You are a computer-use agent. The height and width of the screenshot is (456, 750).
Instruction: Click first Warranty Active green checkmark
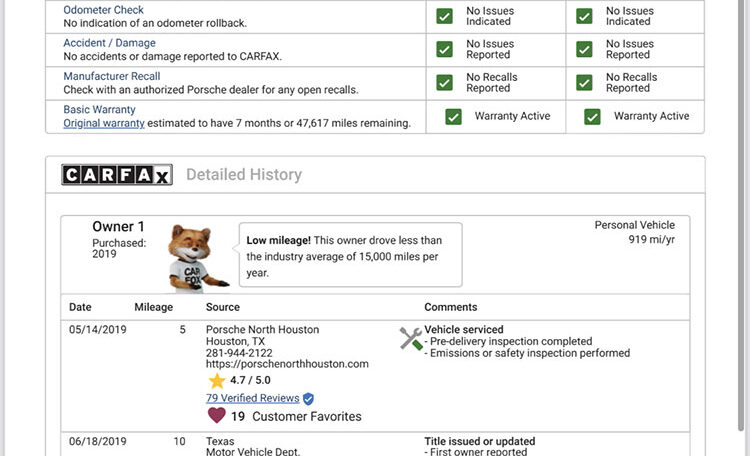[x=454, y=116]
